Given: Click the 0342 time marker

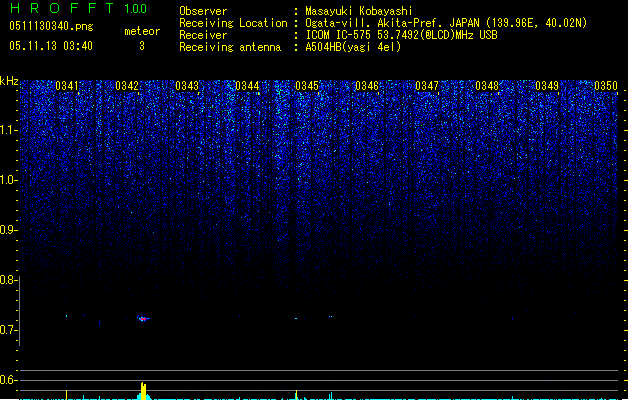Looking at the screenshot, I should pyautogui.click(x=127, y=85).
